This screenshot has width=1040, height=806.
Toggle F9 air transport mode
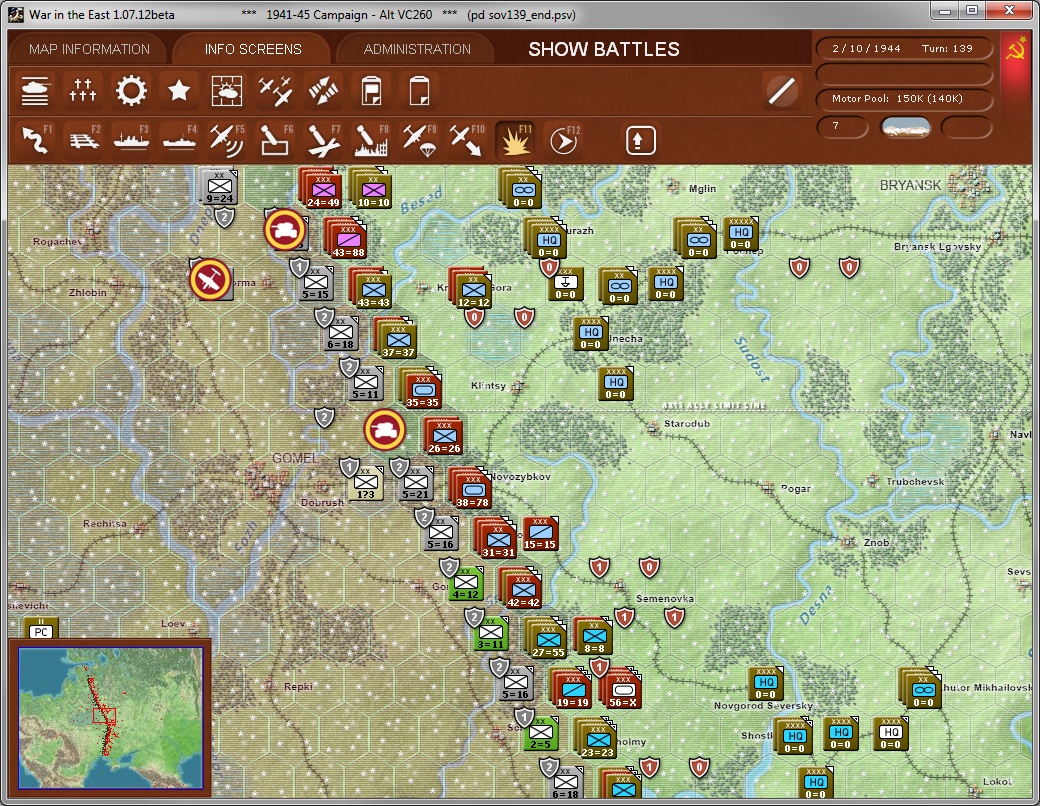(x=419, y=140)
